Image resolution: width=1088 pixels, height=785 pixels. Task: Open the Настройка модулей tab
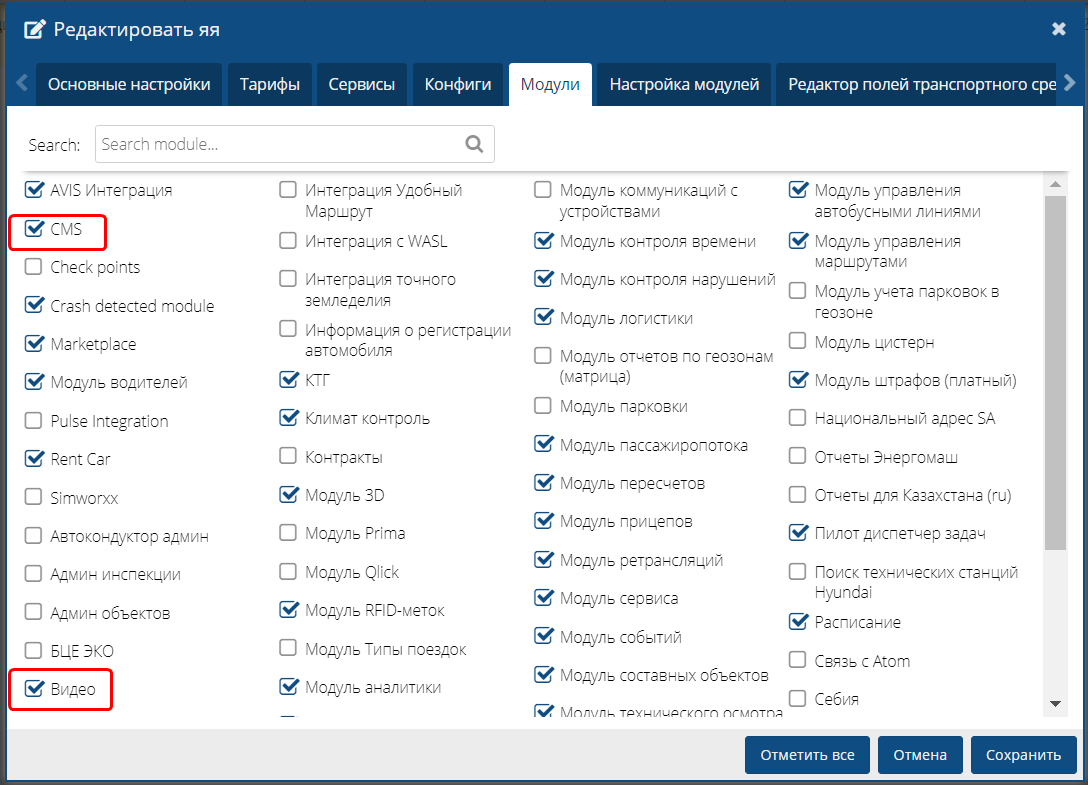pyautogui.click(x=684, y=85)
